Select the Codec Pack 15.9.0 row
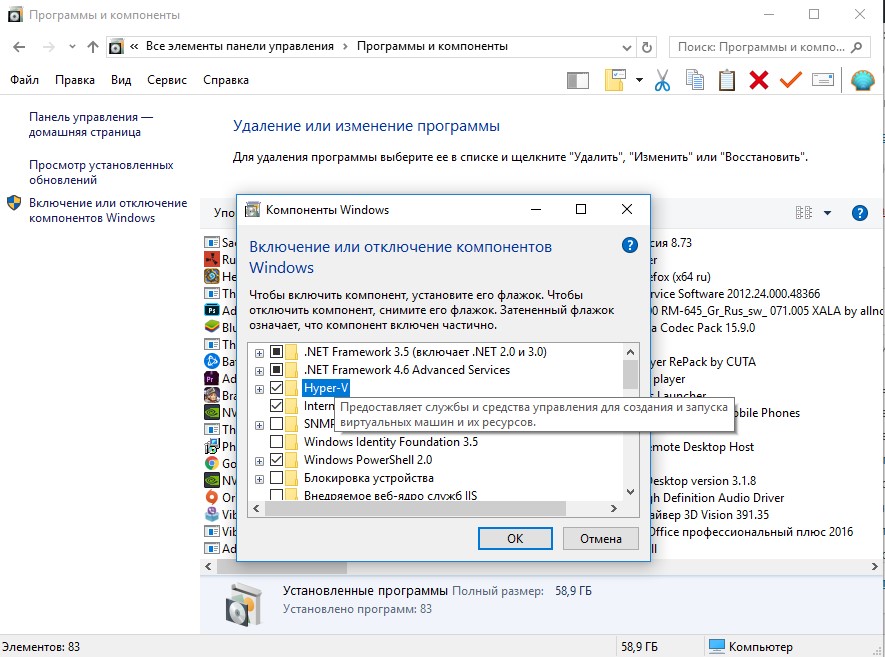The height and width of the screenshot is (657, 885). click(x=703, y=328)
